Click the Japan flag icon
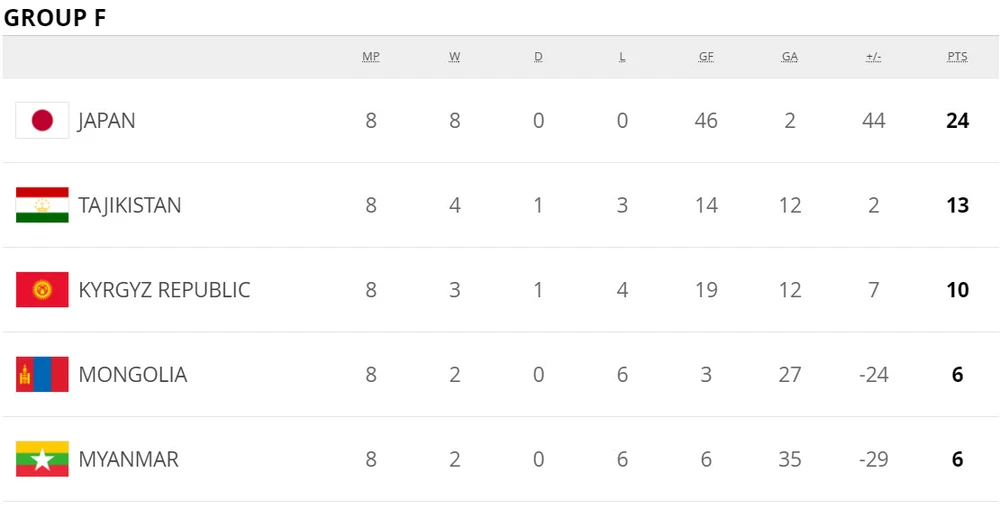The height and width of the screenshot is (509, 1000). point(42,121)
